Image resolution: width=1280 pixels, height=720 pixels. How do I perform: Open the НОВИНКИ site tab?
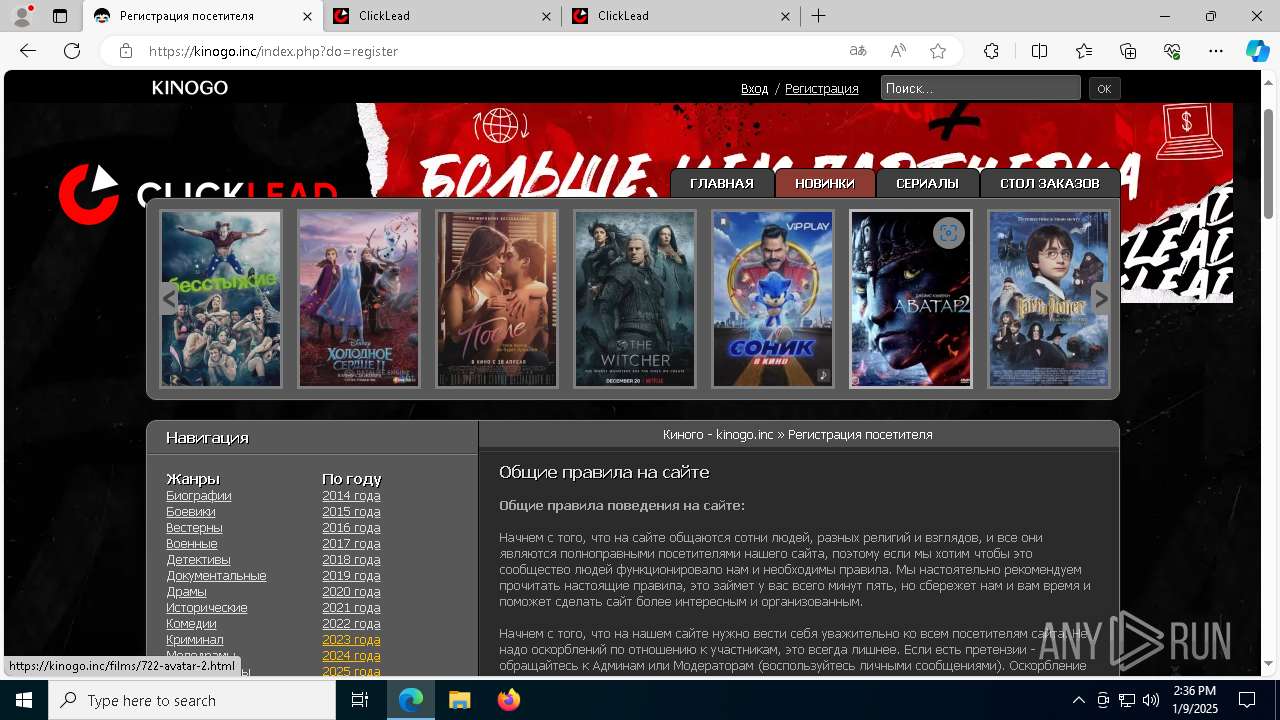tap(825, 183)
